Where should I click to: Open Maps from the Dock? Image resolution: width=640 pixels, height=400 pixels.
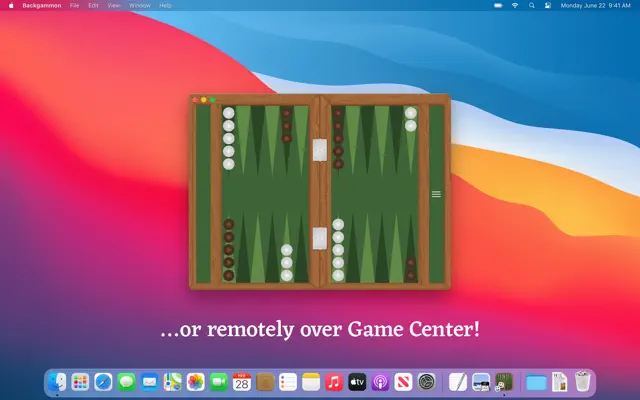pyautogui.click(x=173, y=382)
